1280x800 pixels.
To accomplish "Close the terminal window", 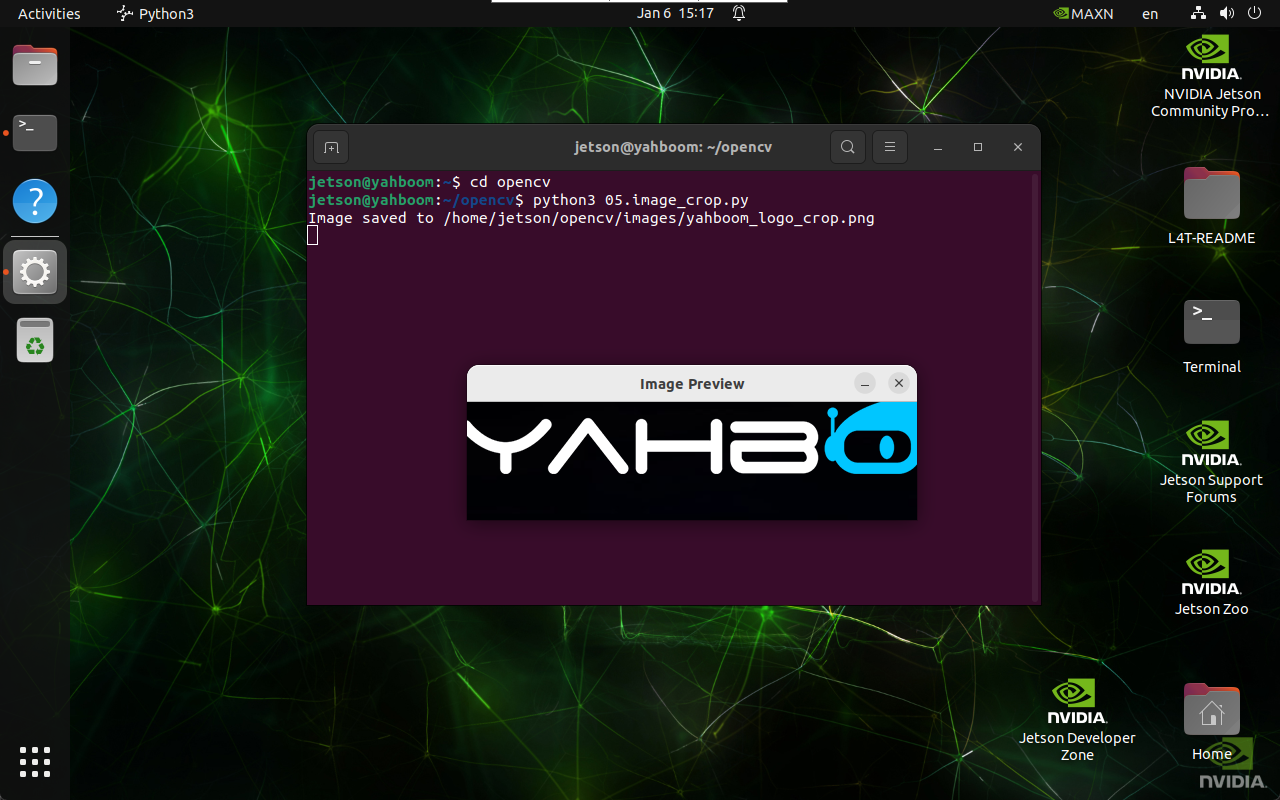I will point(1018,147).
